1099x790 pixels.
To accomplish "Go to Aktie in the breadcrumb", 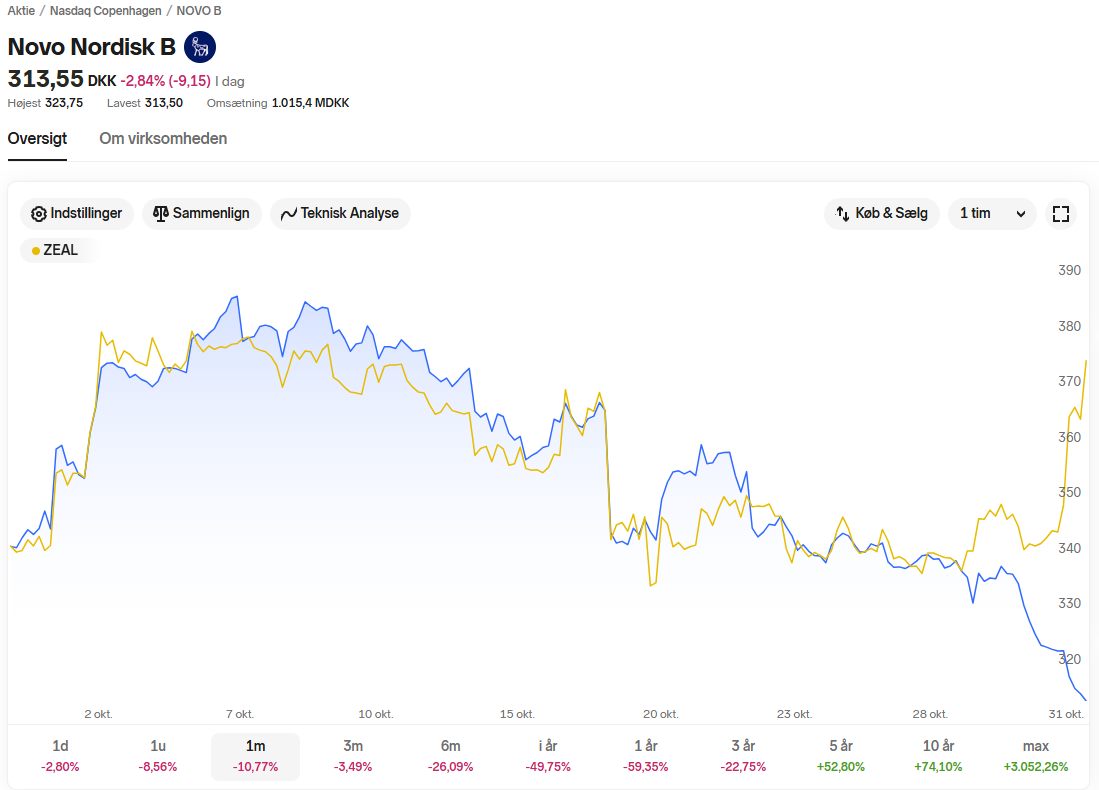I will [21, 11].
